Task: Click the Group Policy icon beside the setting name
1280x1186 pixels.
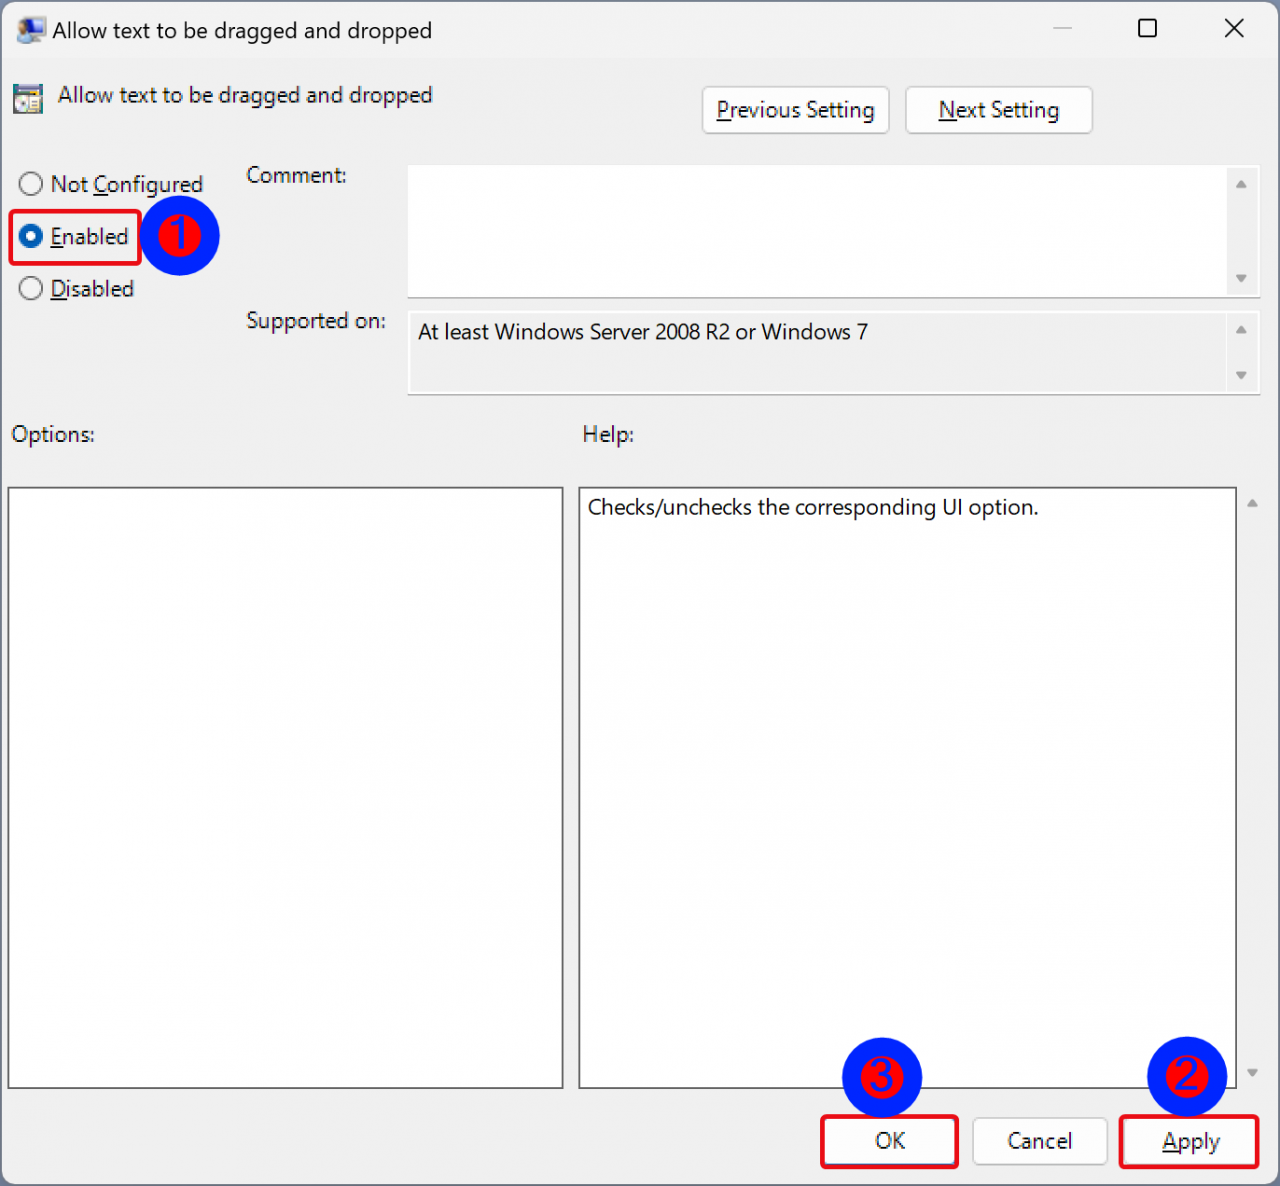Action: click(27, 98)
